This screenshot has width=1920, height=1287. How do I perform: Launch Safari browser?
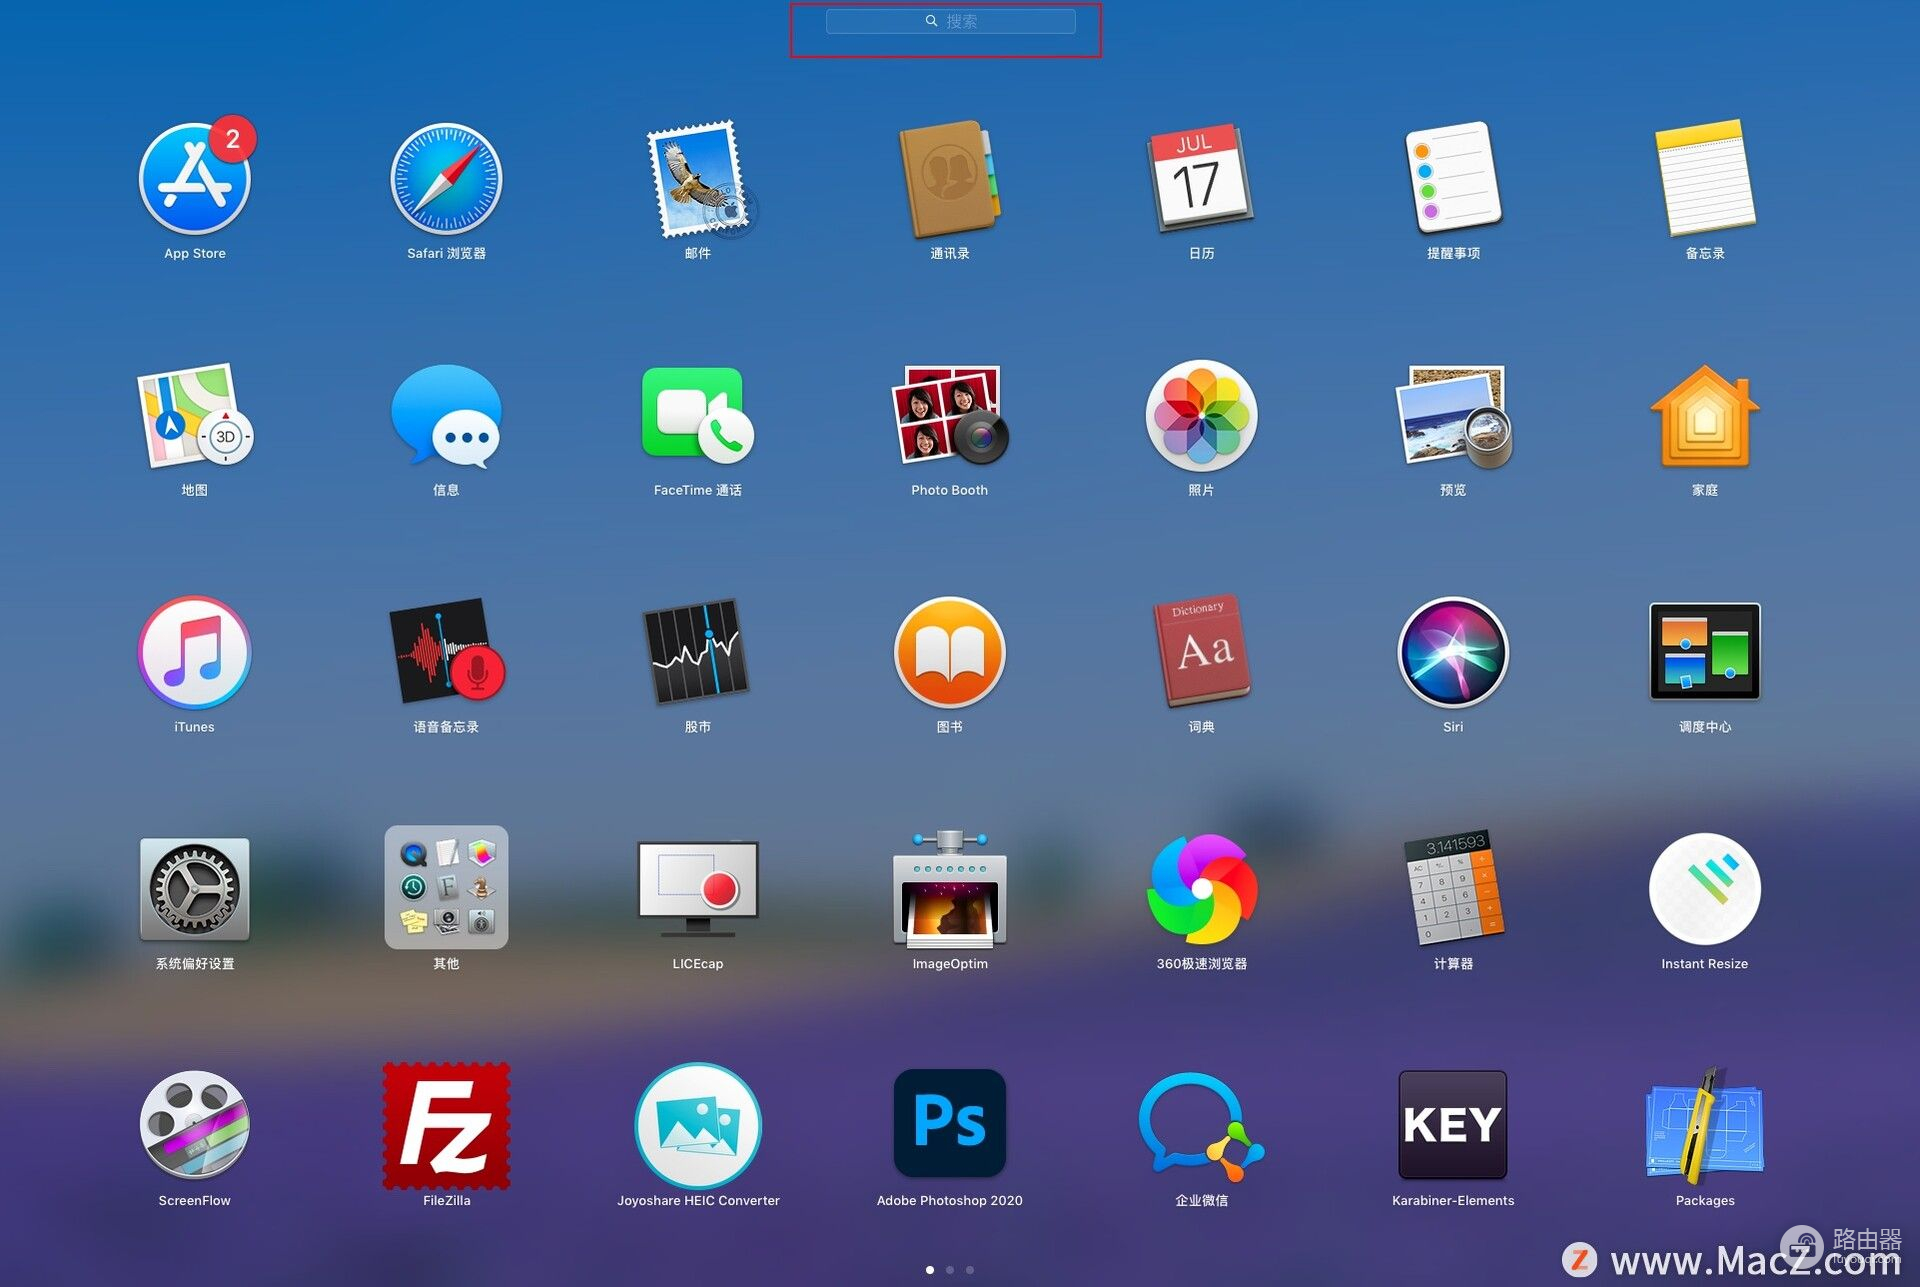tap(446, 180)
